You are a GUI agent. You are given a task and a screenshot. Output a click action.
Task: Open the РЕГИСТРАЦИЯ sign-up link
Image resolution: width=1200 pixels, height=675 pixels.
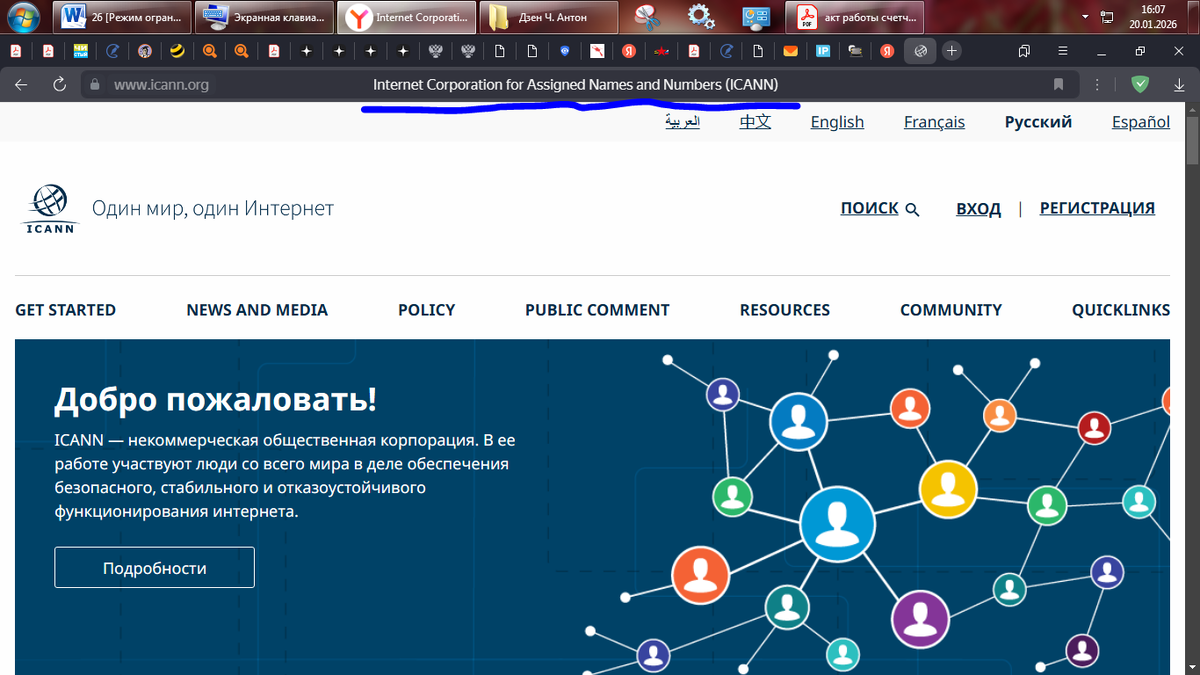click(1097, 208)
